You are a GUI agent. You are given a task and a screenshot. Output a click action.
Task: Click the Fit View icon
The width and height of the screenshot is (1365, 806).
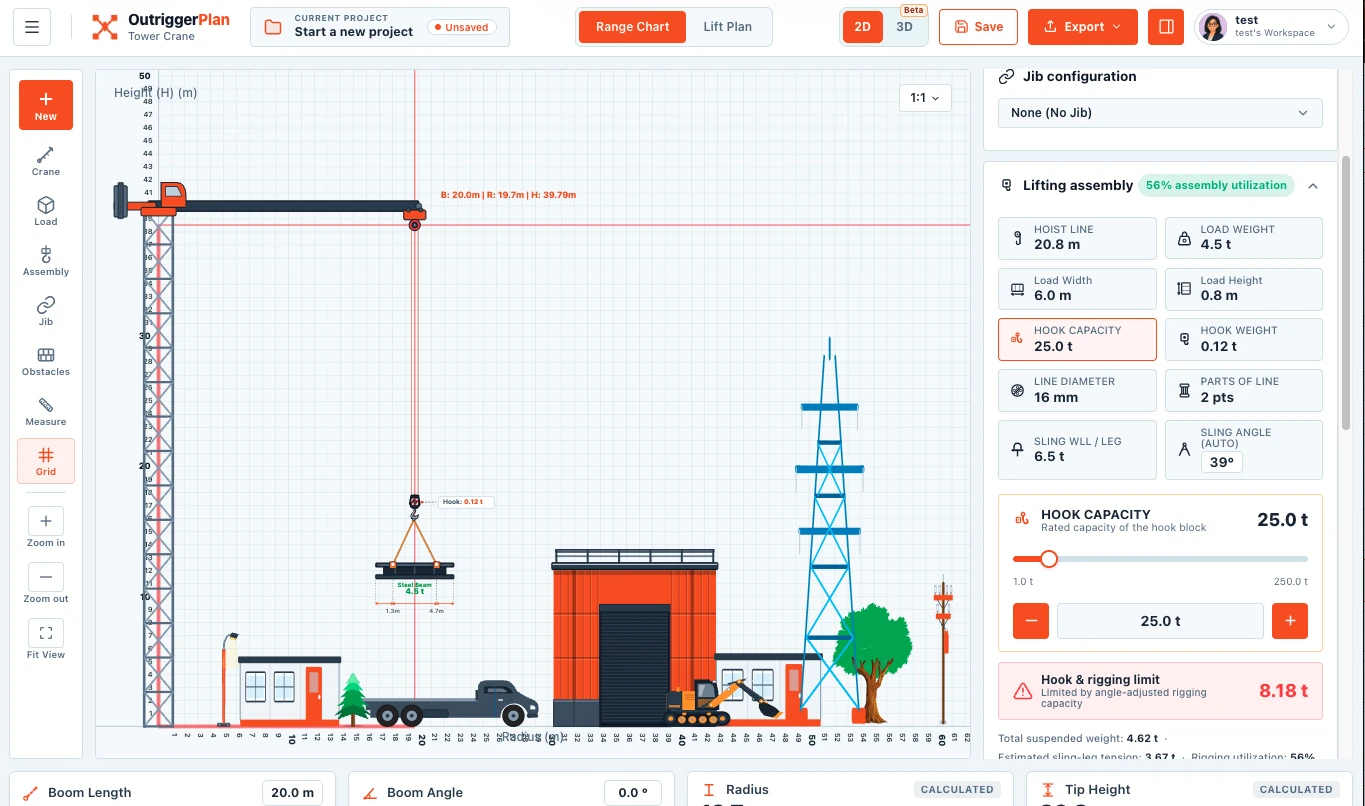[x=46, y=633]
